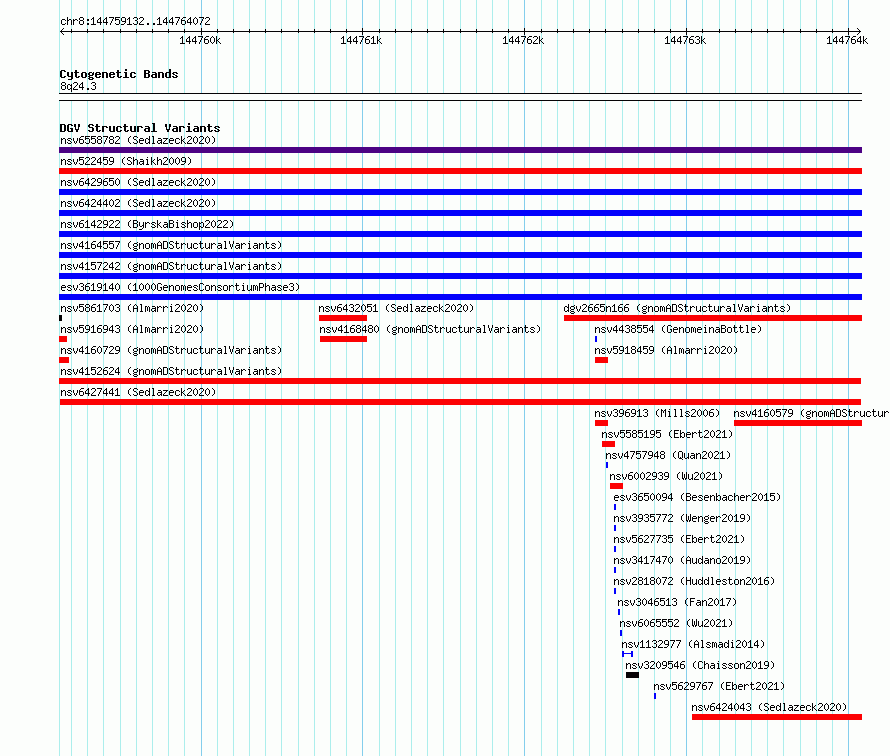Click the blue bar under esv3619140
This screenshot has height=756, width=890.
(x=460, y=297)
